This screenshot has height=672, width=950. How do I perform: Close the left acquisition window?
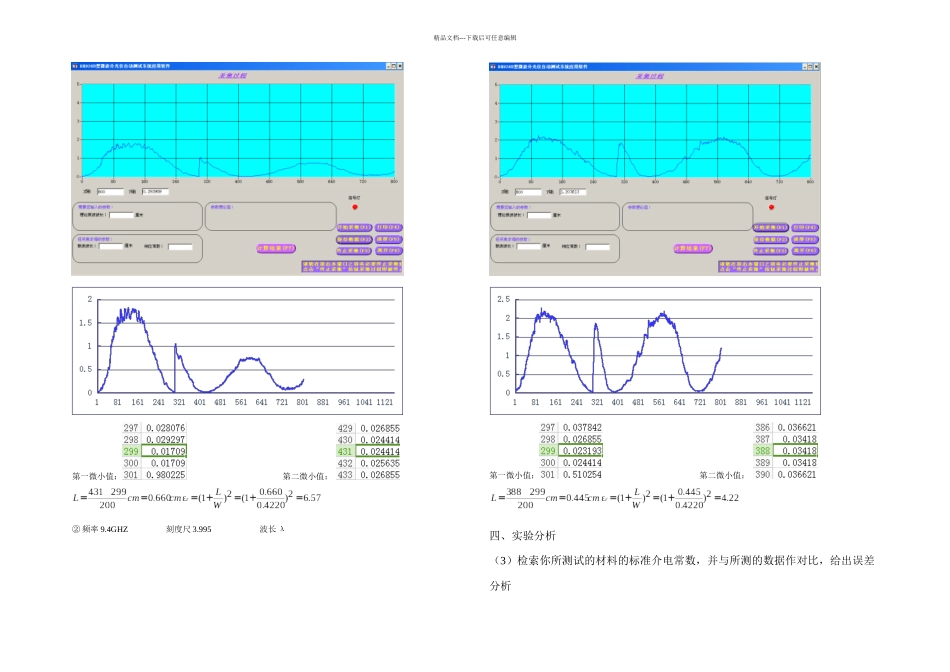click(400, 66)
